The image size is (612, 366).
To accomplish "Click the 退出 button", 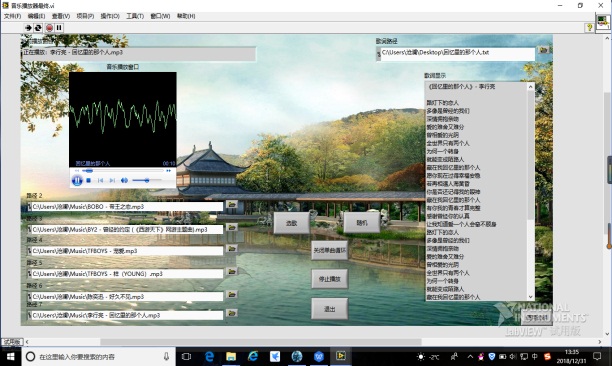I will (x=329, y=309).
